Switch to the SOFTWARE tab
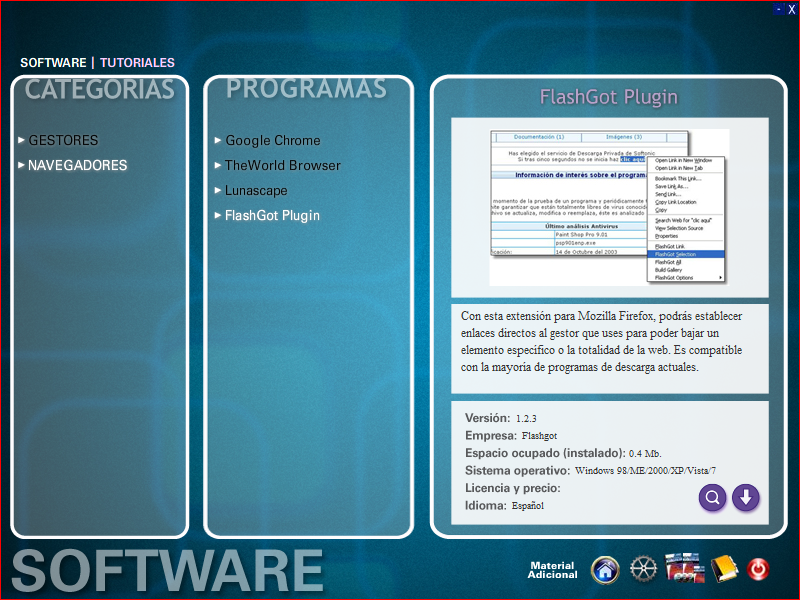This screenshot has height=600, width=800. tap(53, 63)
